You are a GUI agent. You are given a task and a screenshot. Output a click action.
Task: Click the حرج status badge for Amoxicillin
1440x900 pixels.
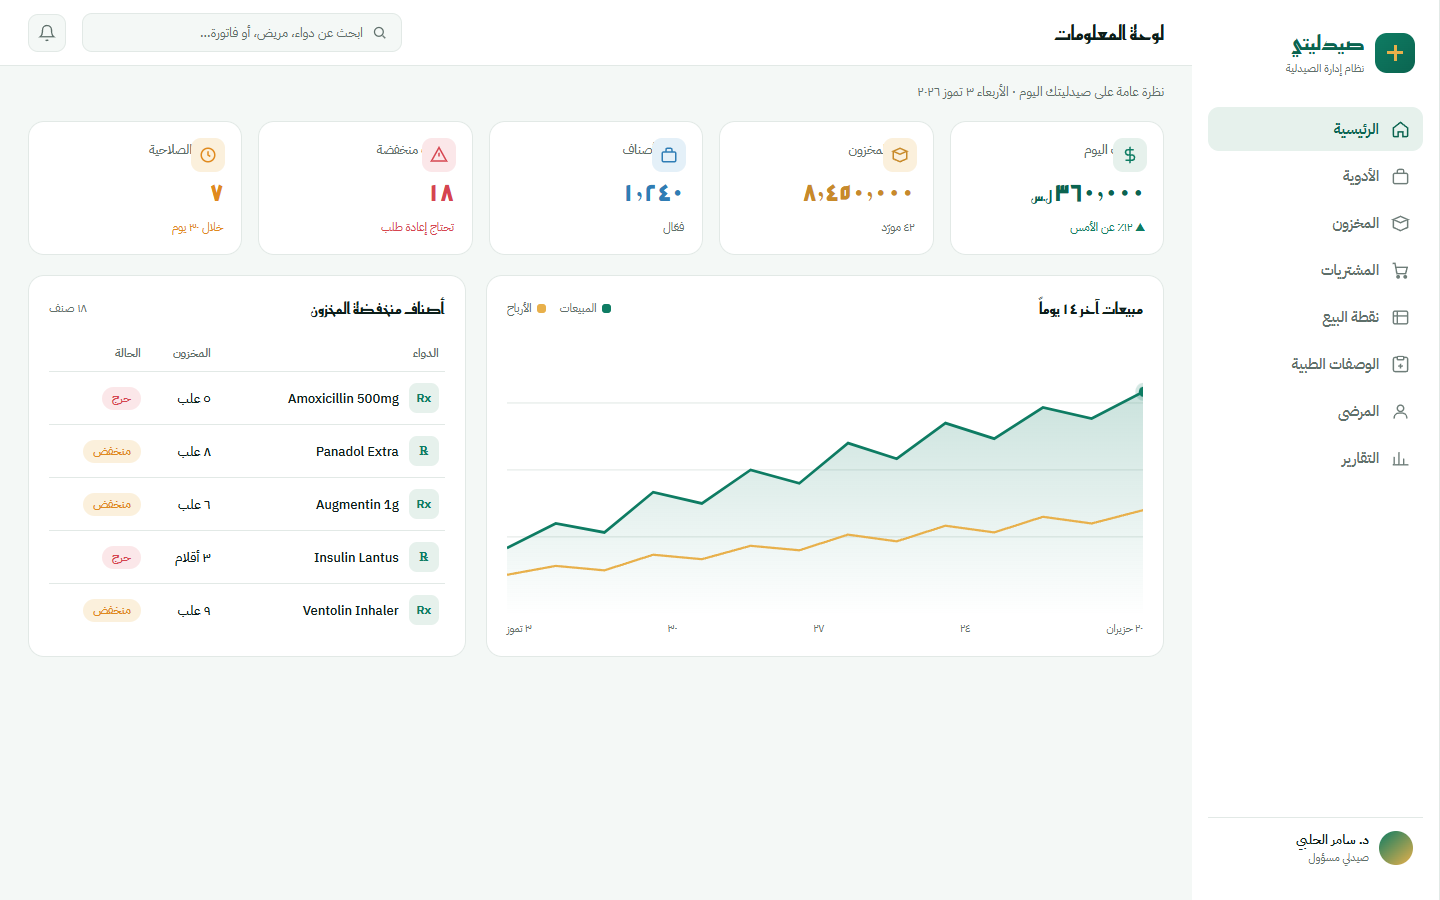121,398
